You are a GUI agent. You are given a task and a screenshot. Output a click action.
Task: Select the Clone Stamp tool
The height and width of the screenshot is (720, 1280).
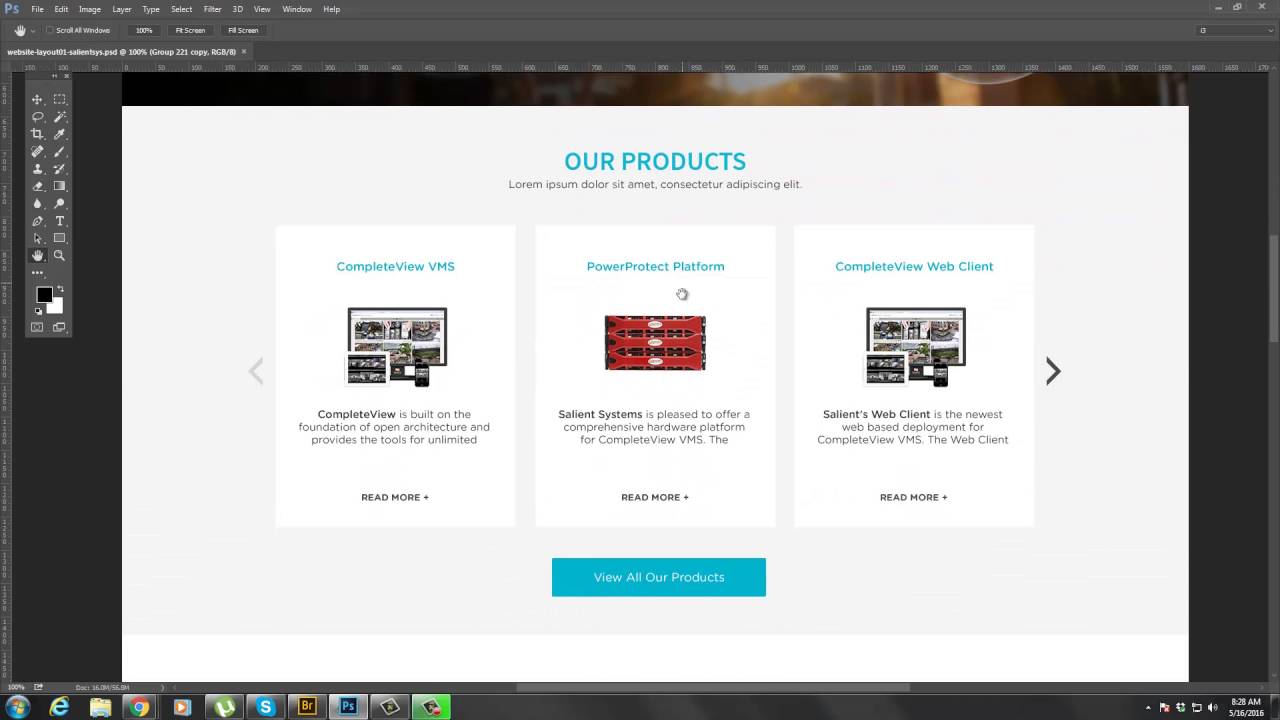point(37,169)
